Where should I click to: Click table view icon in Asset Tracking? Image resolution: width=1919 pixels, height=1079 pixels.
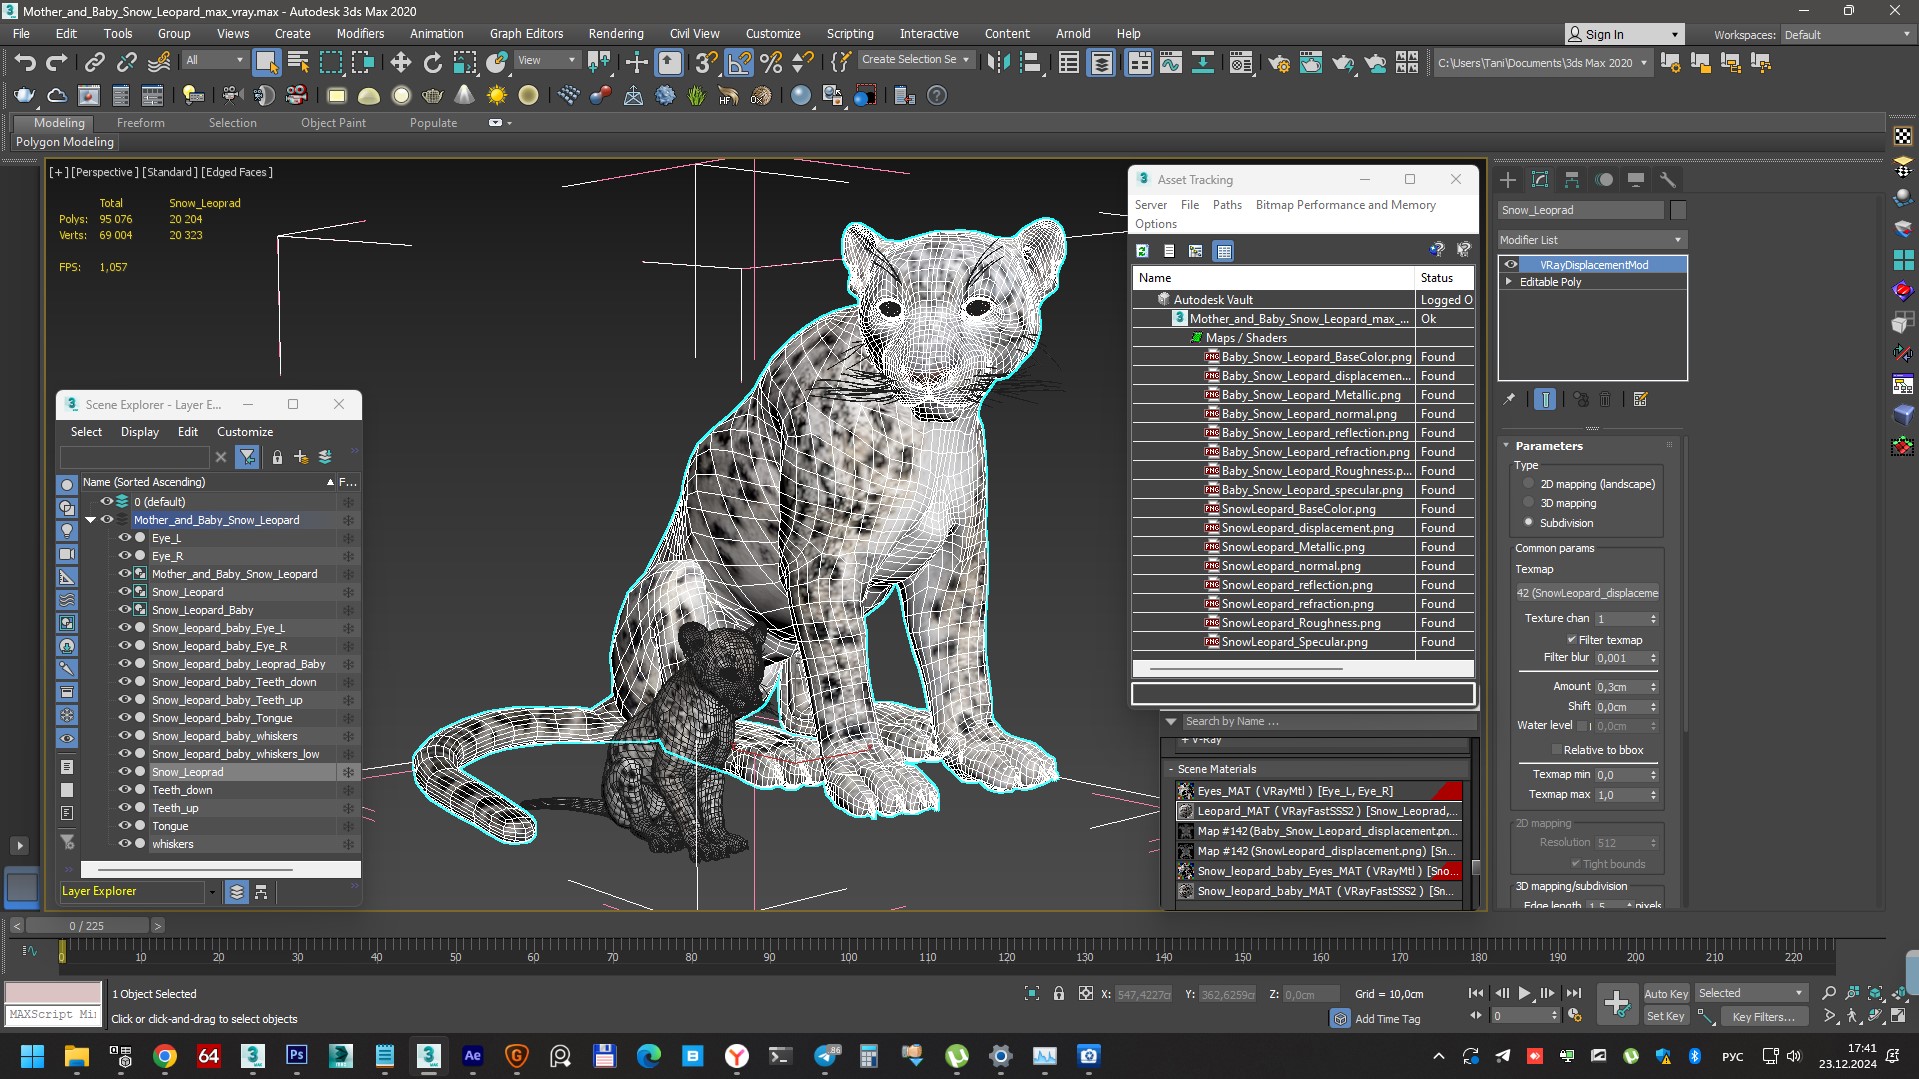click(x=1223, y=251)
